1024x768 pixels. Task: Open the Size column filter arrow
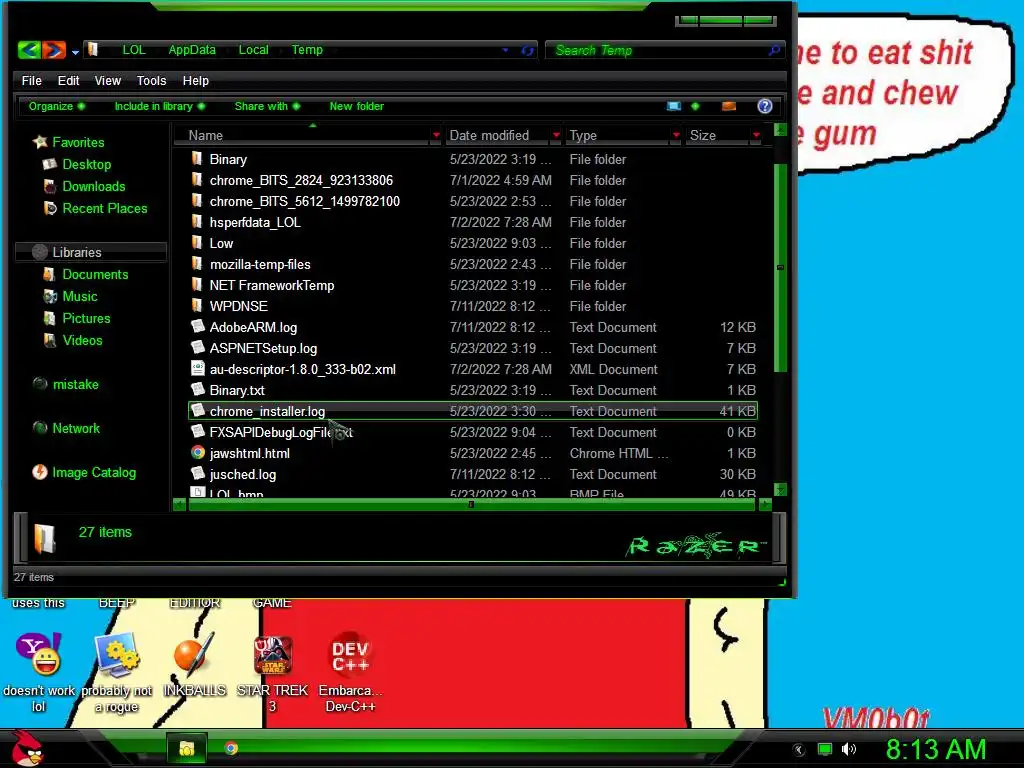756,135
